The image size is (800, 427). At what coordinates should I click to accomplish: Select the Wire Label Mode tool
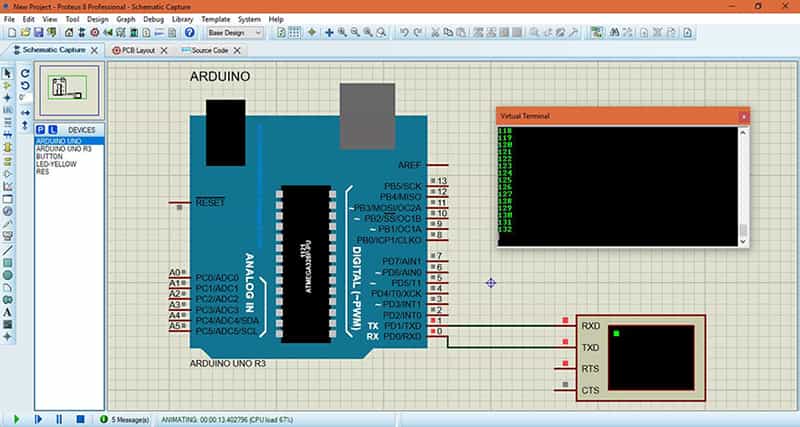click(7, 110)
